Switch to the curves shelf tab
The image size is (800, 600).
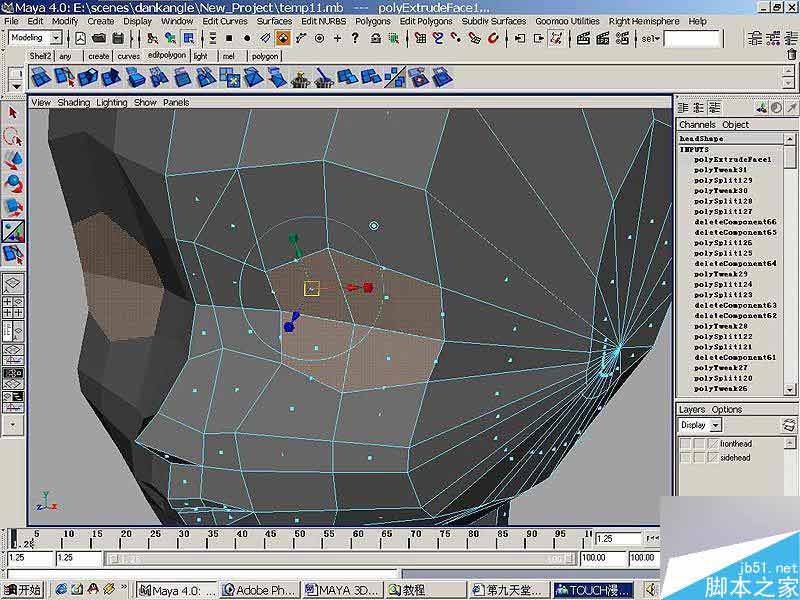[x=129, y=56]
